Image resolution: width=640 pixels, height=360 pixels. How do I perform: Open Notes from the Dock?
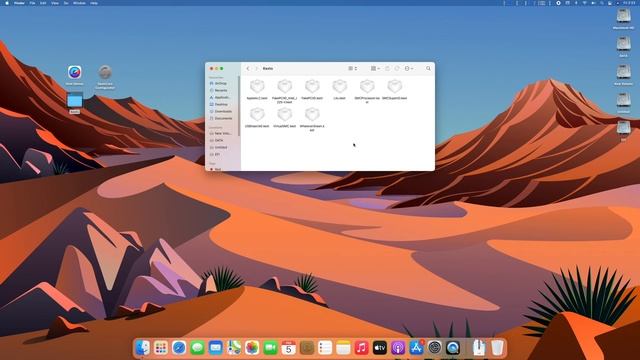pyautogui.click(x=343, y=348)
